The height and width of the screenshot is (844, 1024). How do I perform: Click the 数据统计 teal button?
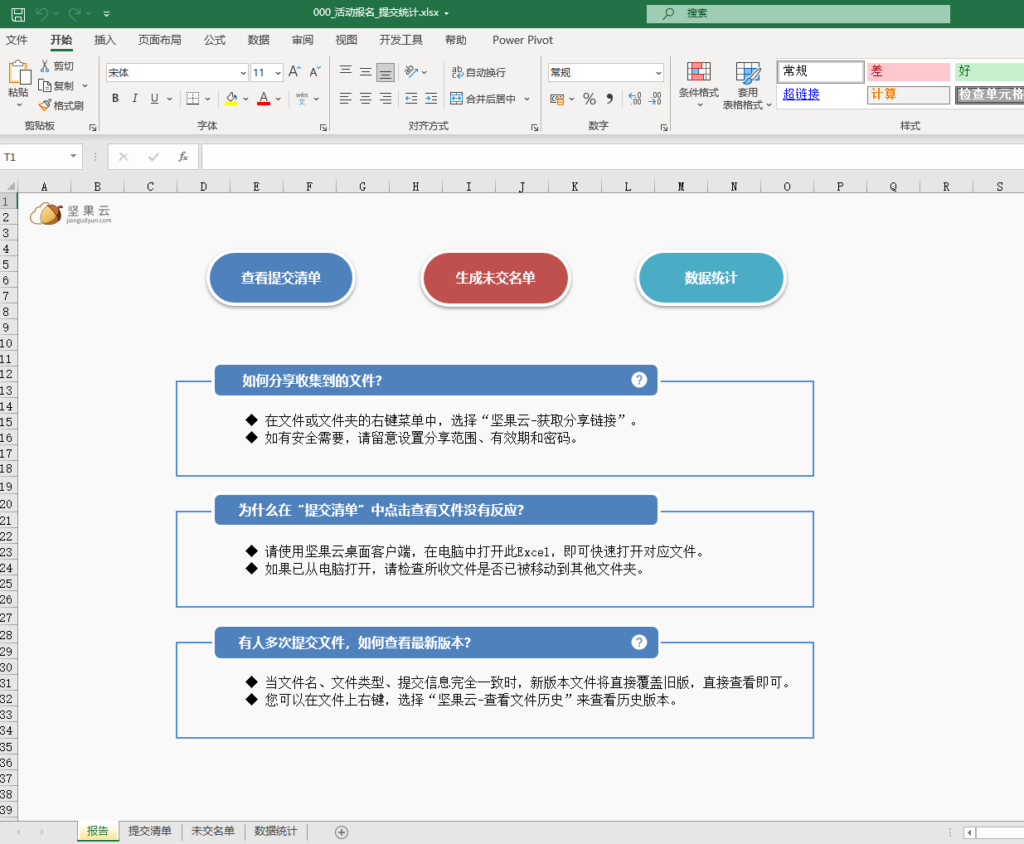[711, 278]
